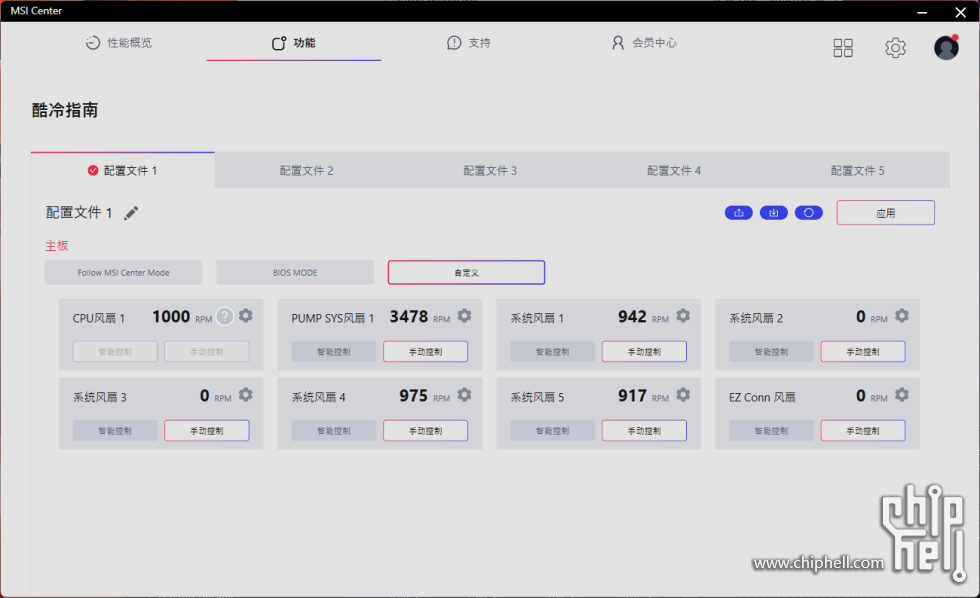Select Follow MSI Center Mode

tap(123, 272)
